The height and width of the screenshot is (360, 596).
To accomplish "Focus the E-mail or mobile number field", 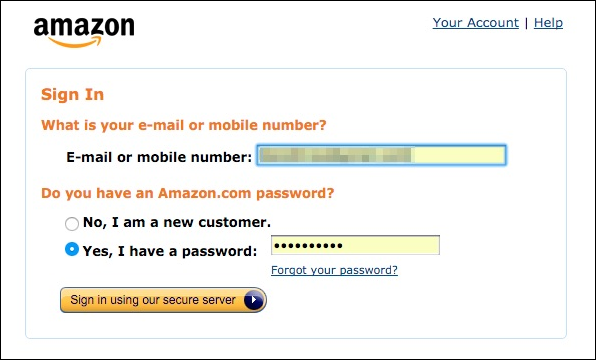I will tap(381, 155).
